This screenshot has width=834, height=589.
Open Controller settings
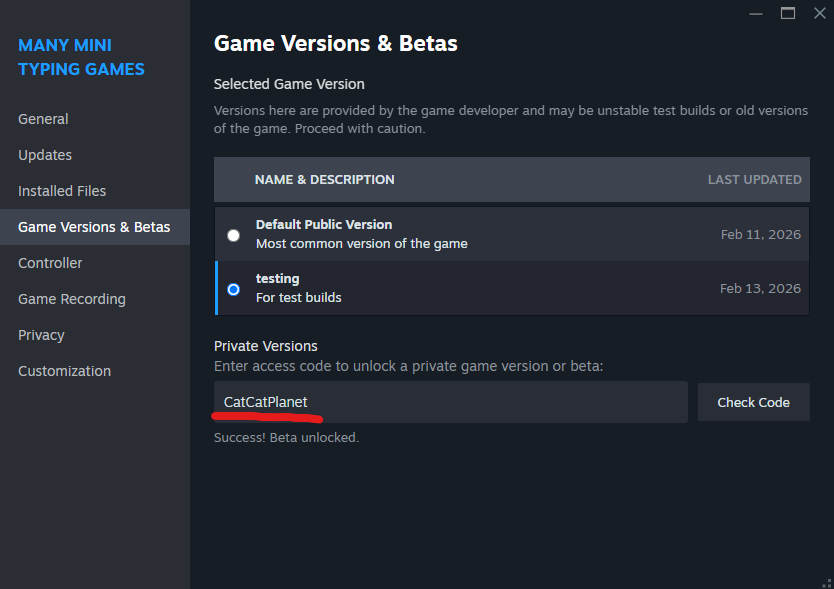point(50,263)
